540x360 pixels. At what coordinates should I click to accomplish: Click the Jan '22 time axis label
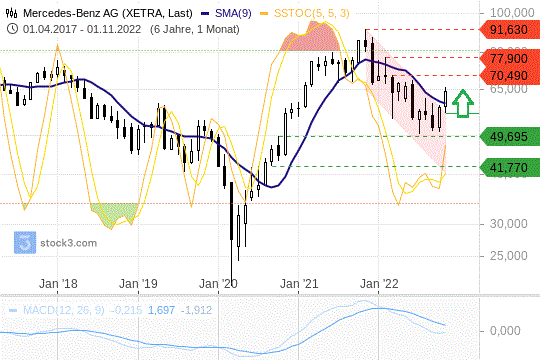[379, 284]
